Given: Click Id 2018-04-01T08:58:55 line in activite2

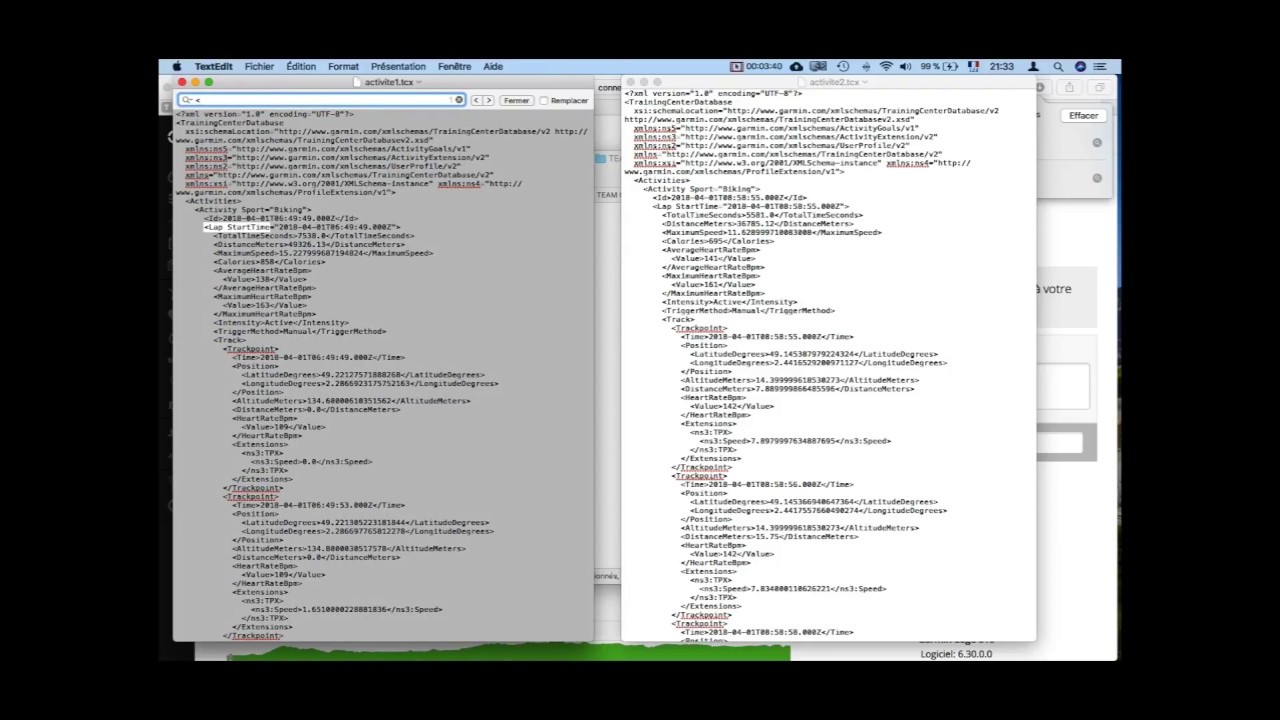Looking at the screenshot, I should [x=730, y=198].
